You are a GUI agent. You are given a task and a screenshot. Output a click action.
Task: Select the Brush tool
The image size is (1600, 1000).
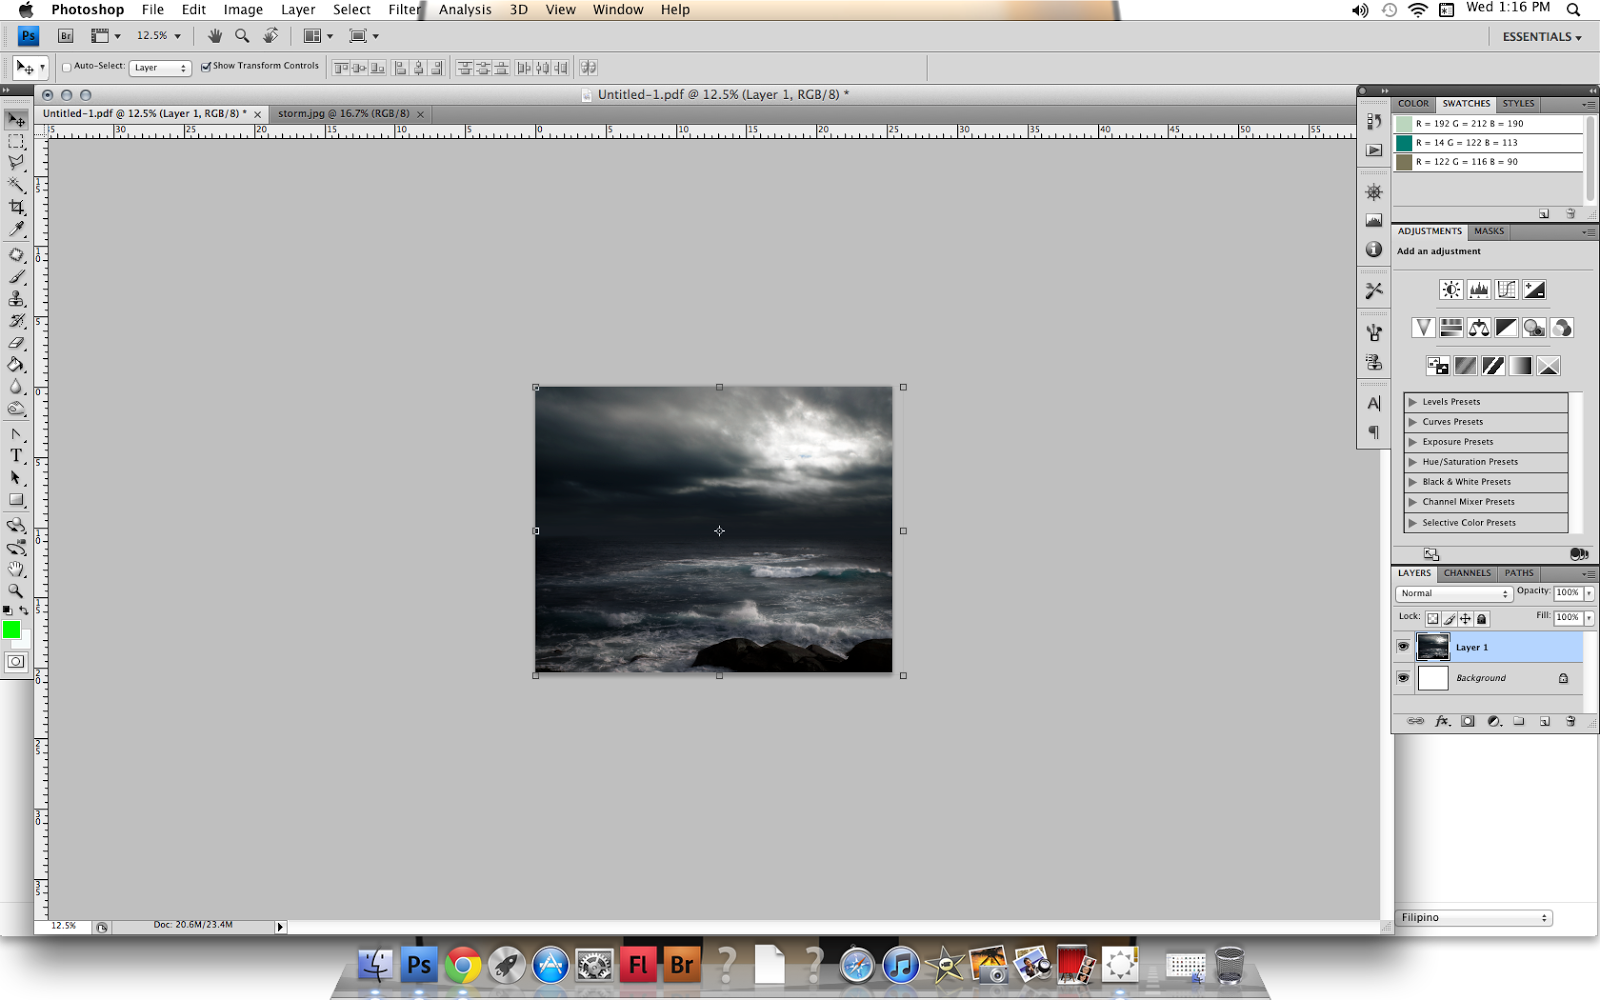click(16, 277)
